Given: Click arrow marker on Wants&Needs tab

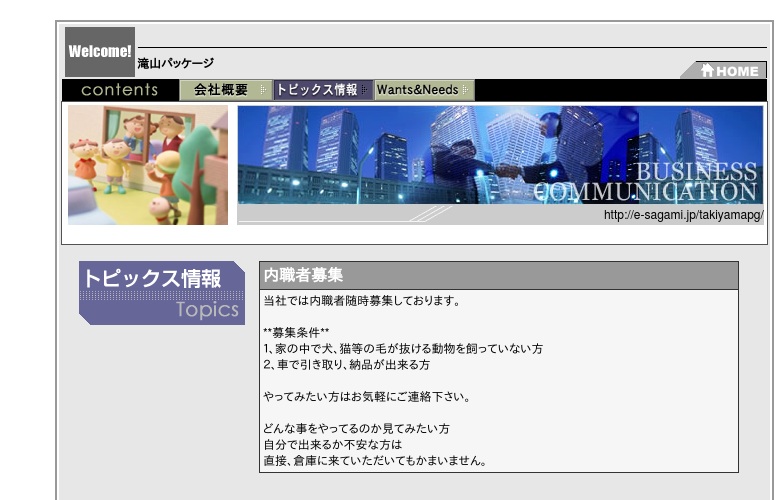Looking at the screenshot, I should [x=467, y=90].
